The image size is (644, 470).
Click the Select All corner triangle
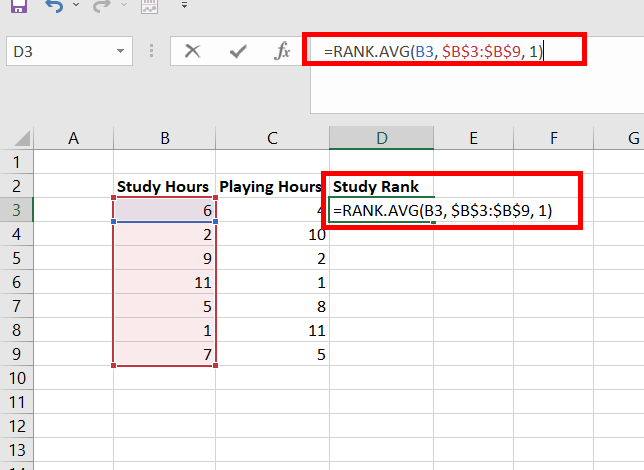22,138
